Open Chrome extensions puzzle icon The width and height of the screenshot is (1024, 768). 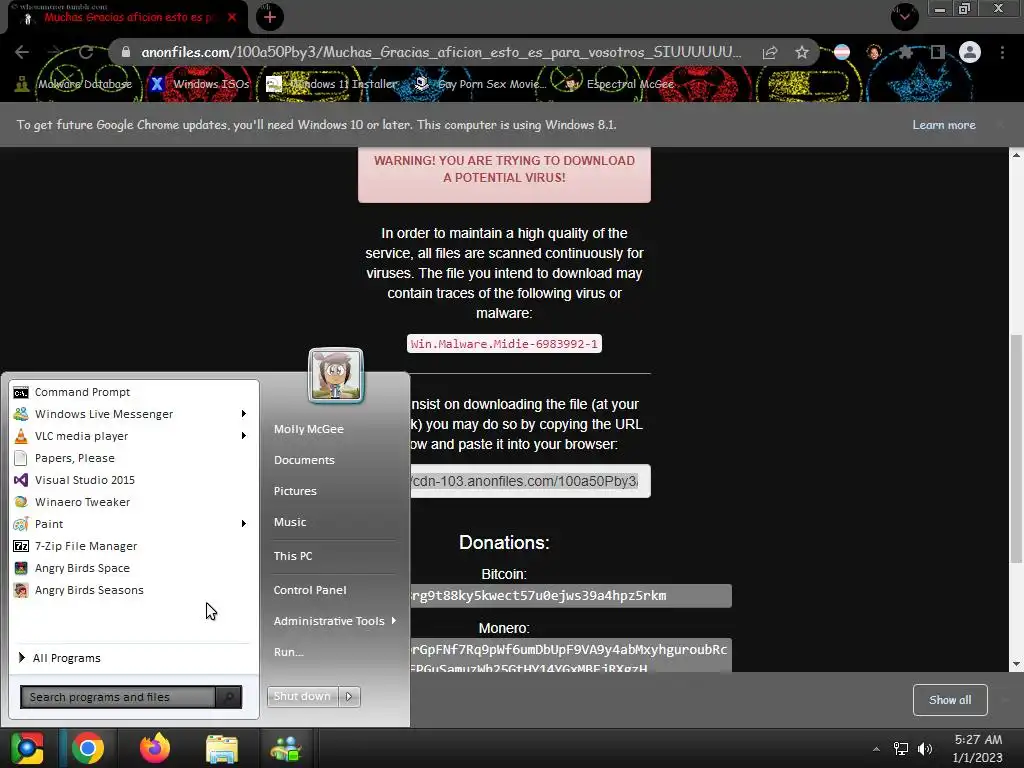(x=905, y=52)
